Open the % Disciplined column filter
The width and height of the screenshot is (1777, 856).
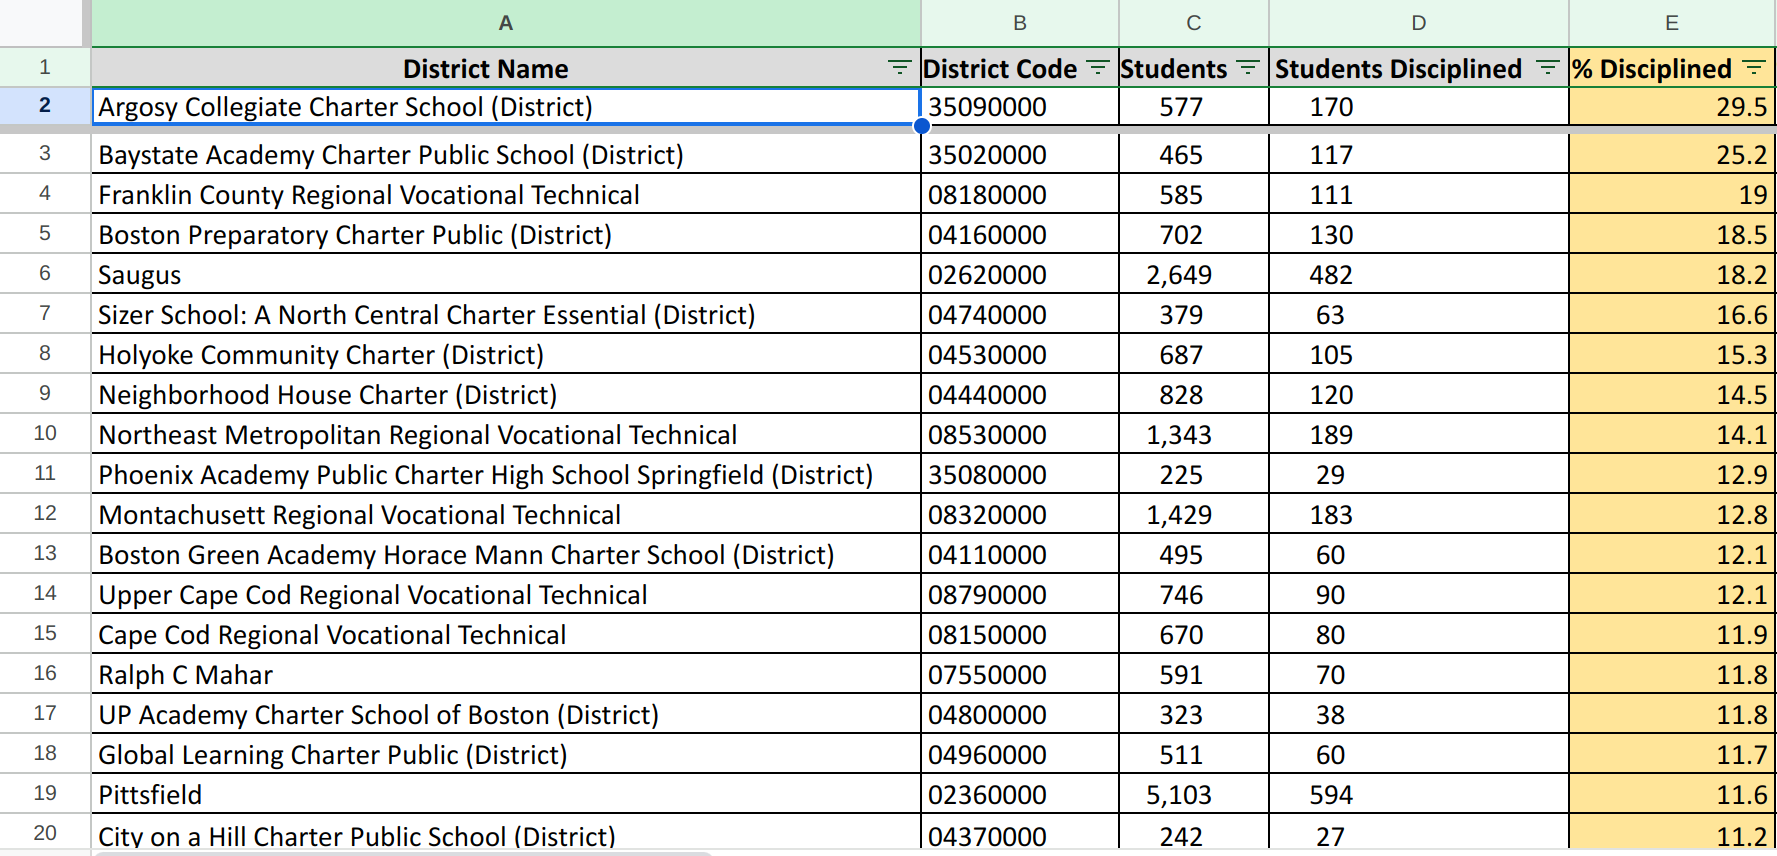(1754, 68)
